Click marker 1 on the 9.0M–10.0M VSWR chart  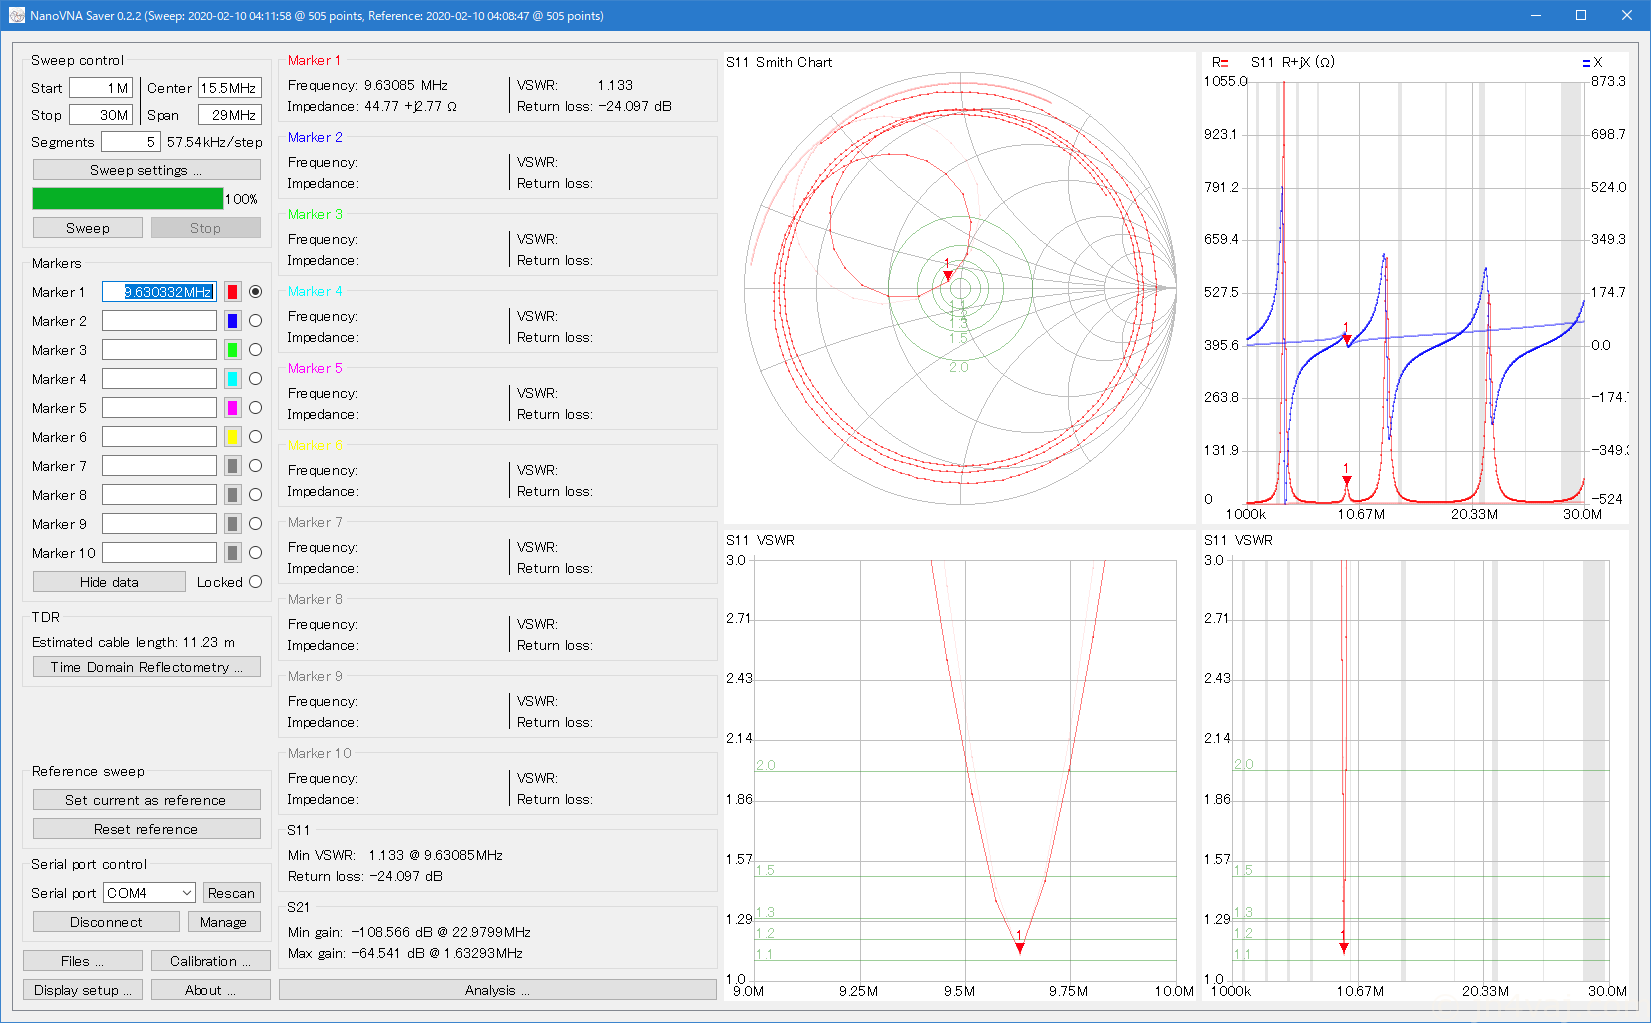[x=1019, y=947]
